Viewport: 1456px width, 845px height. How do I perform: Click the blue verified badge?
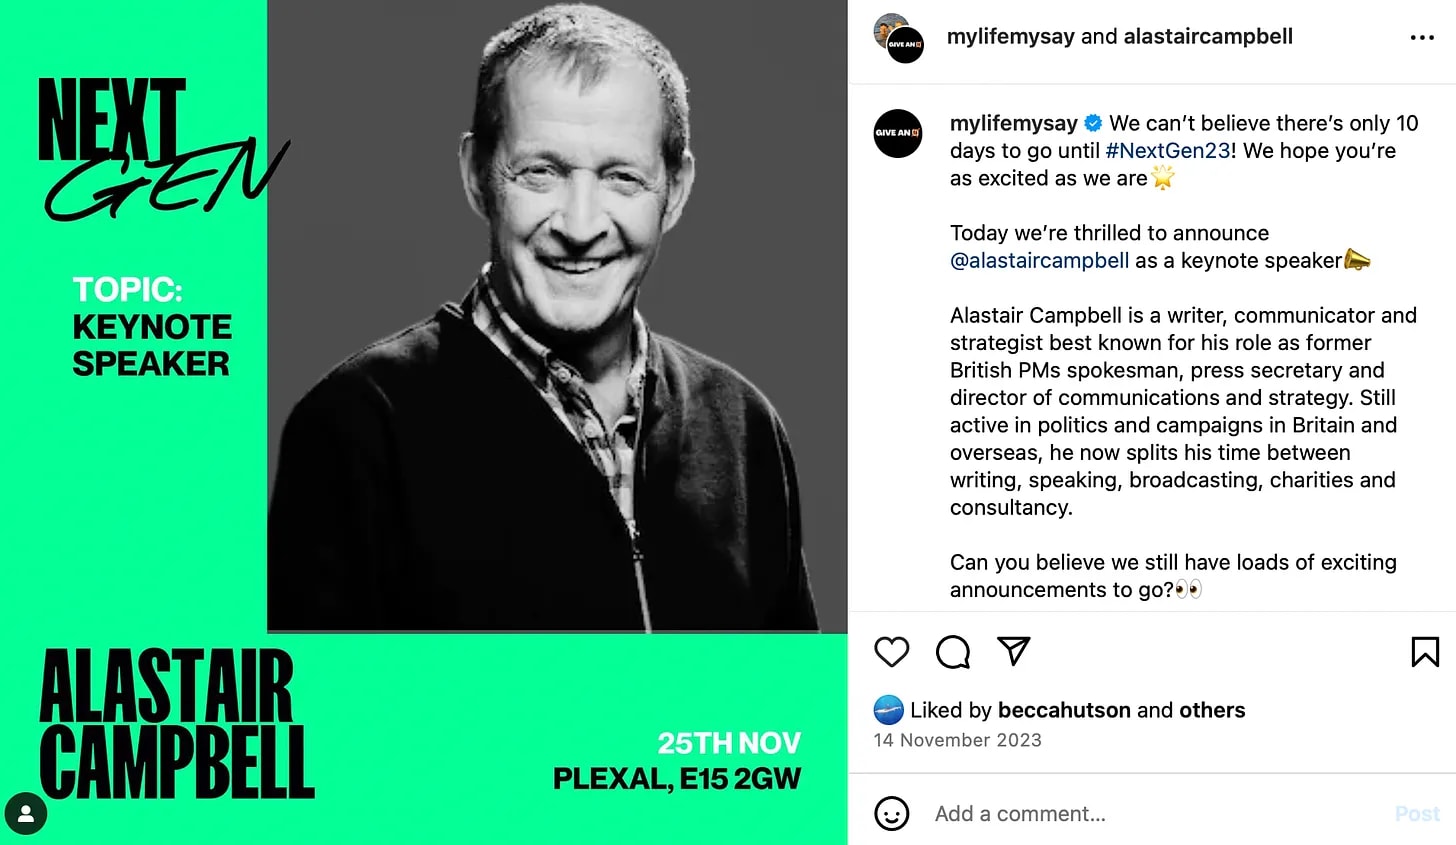(1093, 124)
